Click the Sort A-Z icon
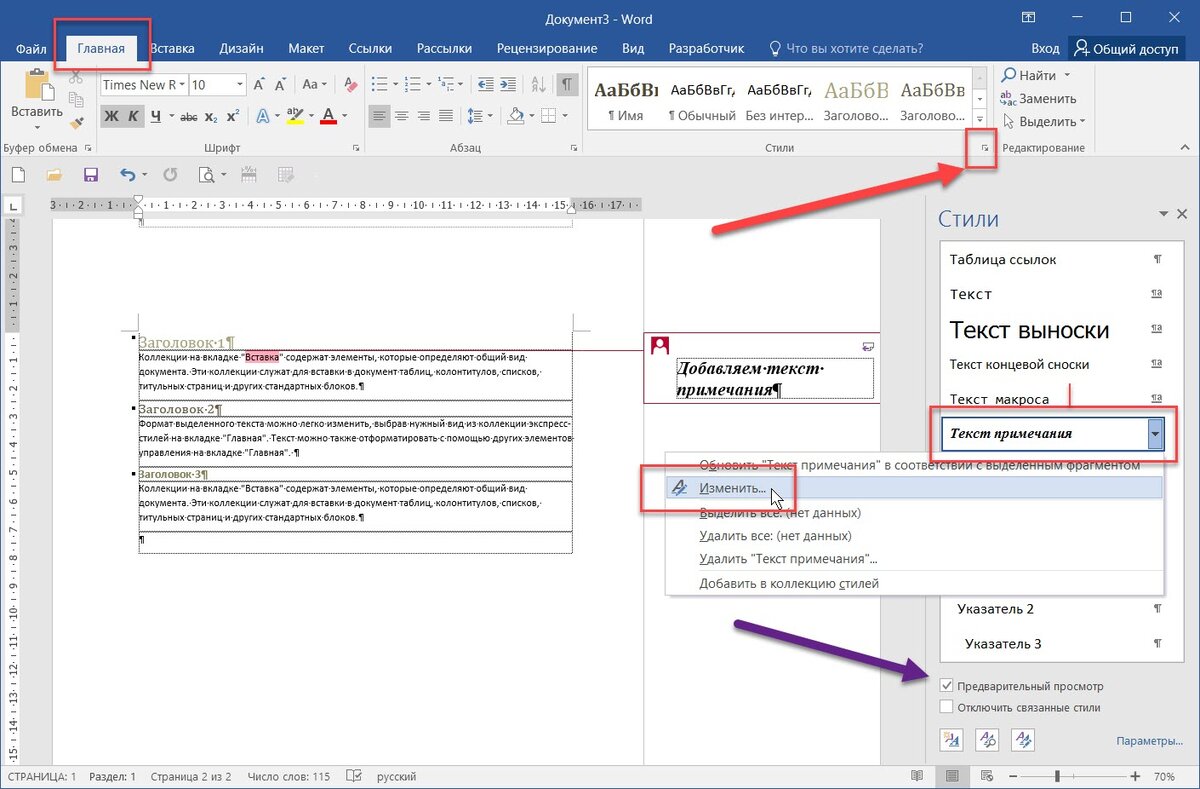Image resolution: width=1200 pixels, height=789 pixels. click(x=537, y=85)
